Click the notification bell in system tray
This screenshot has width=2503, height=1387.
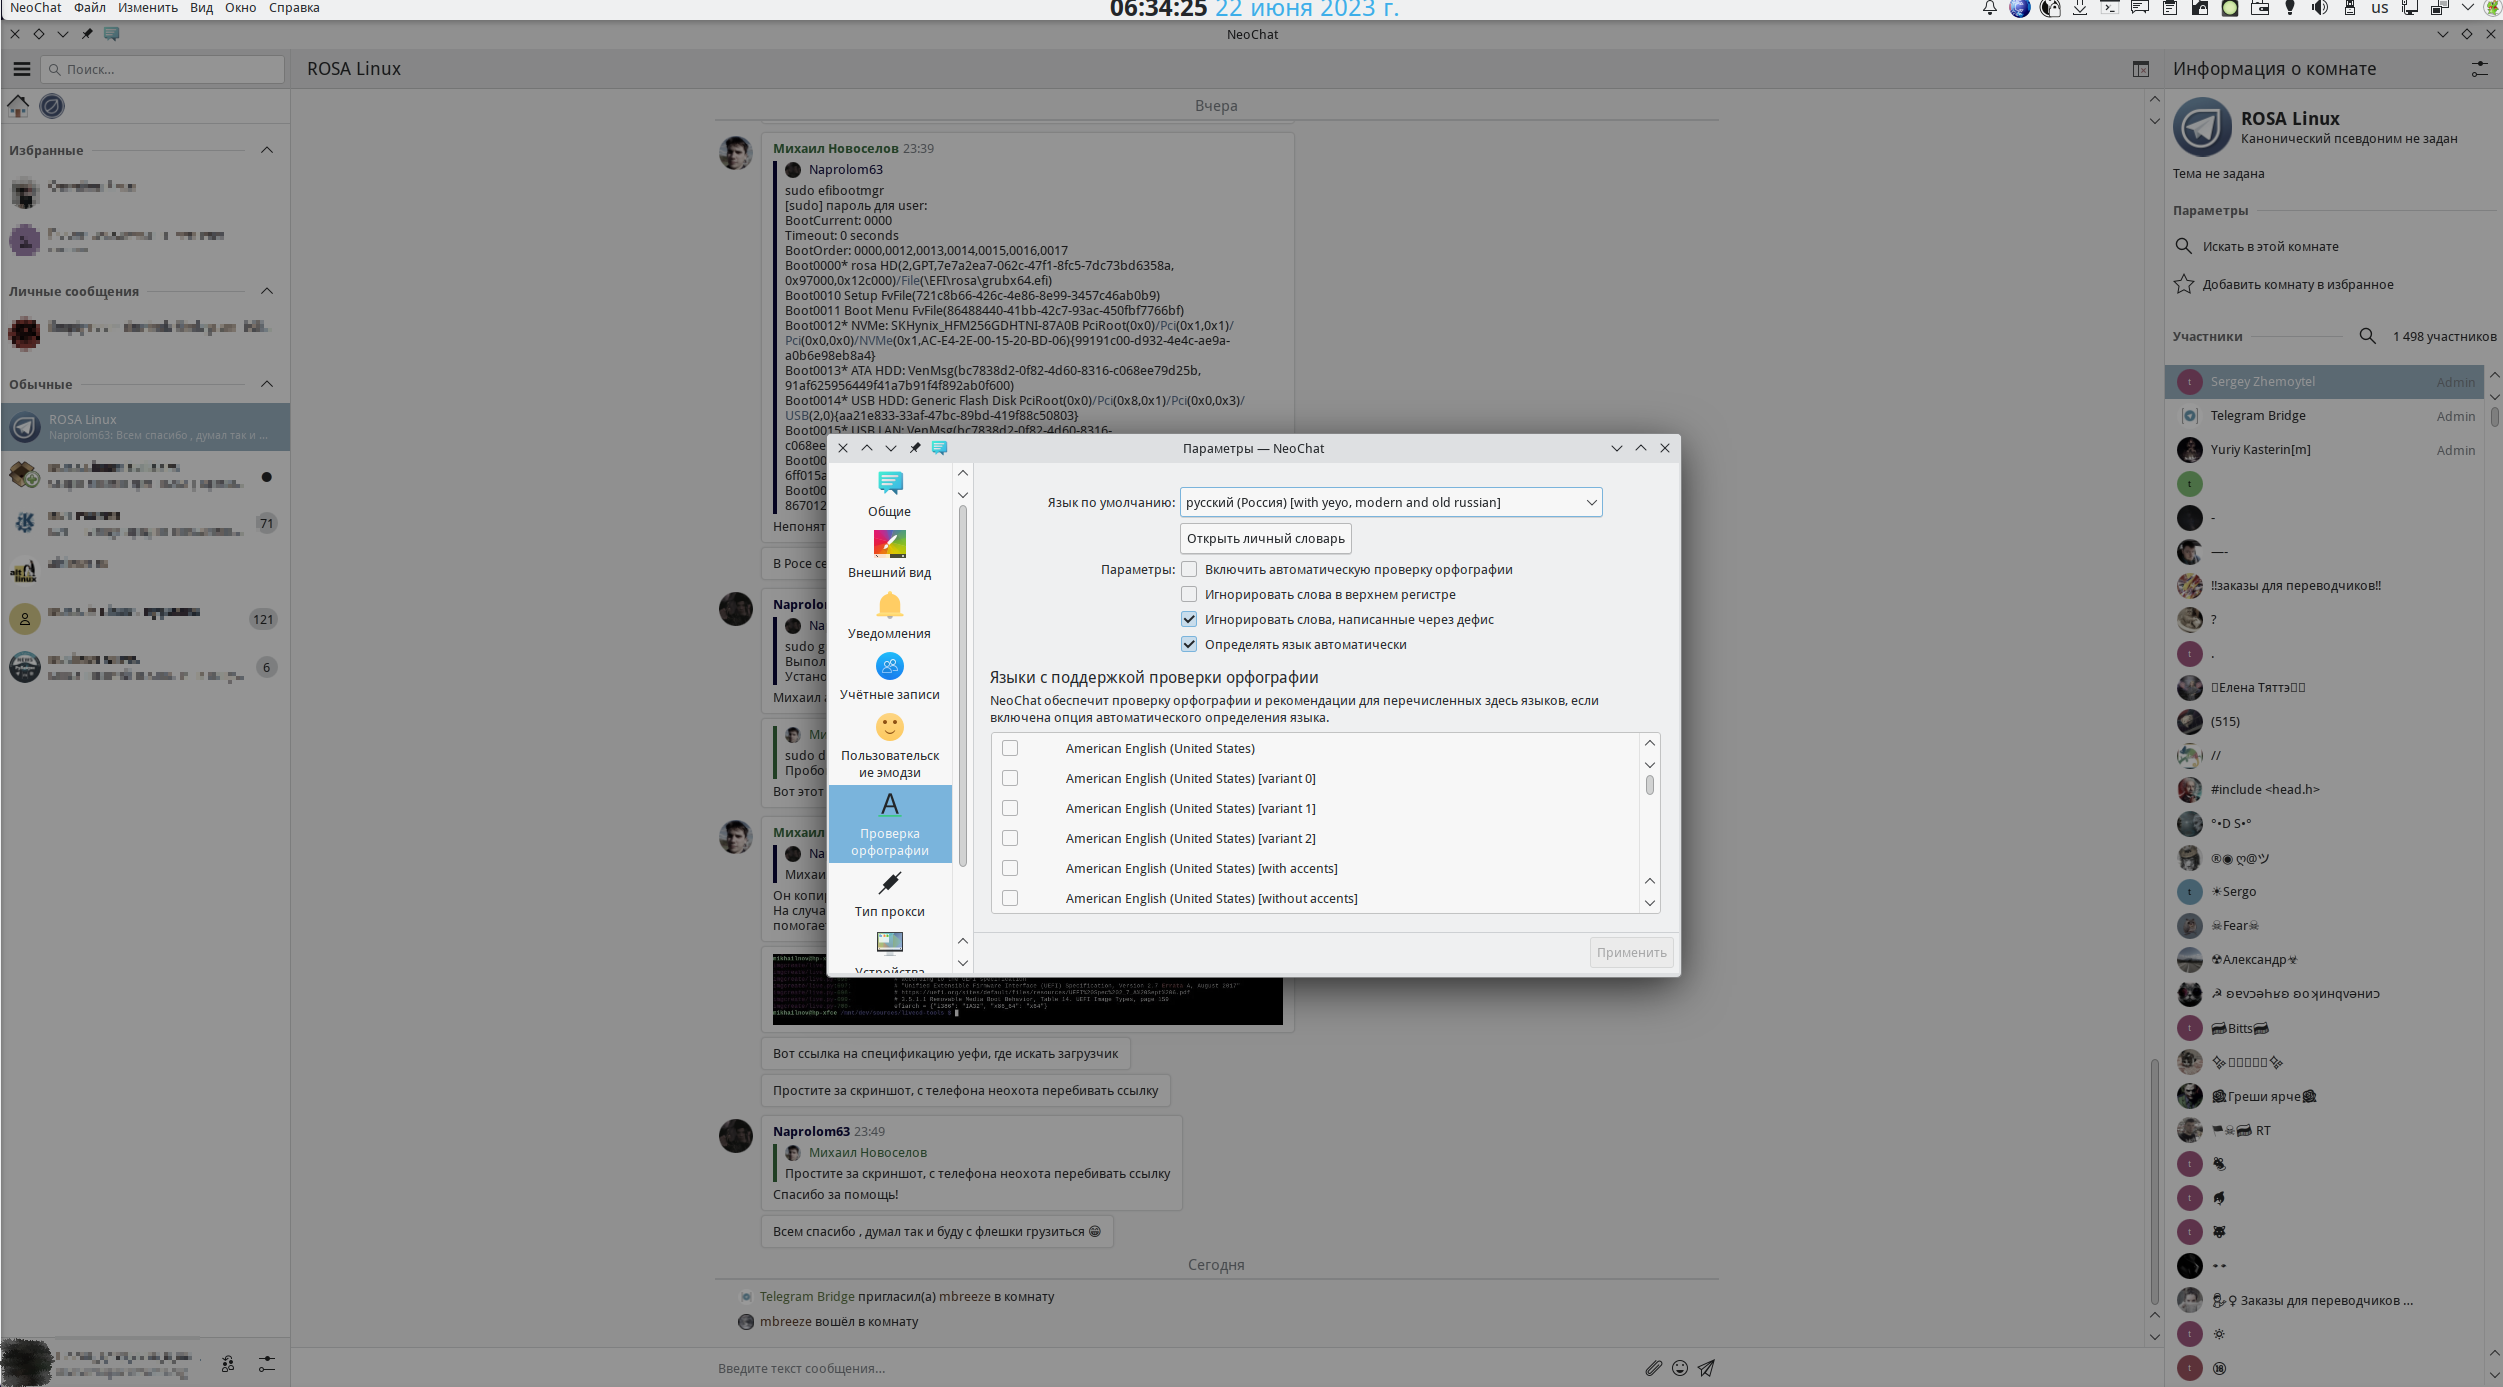point(1990,8)
